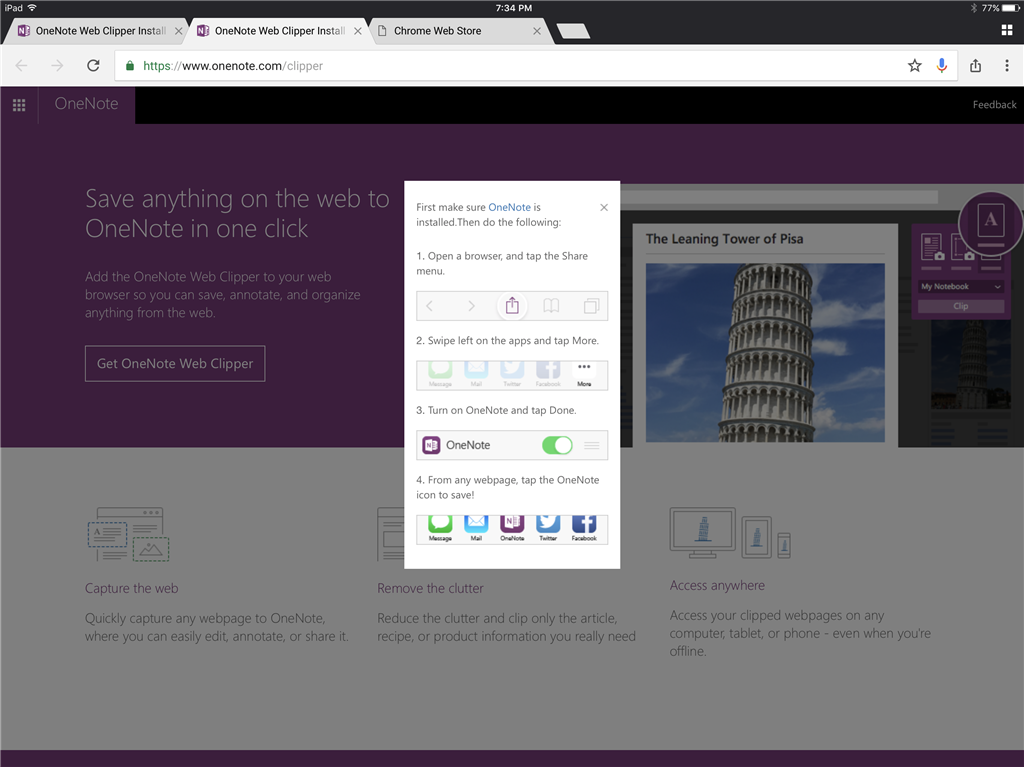Close the installation instructions popup

pyautogui.click(x=604, y=207)
